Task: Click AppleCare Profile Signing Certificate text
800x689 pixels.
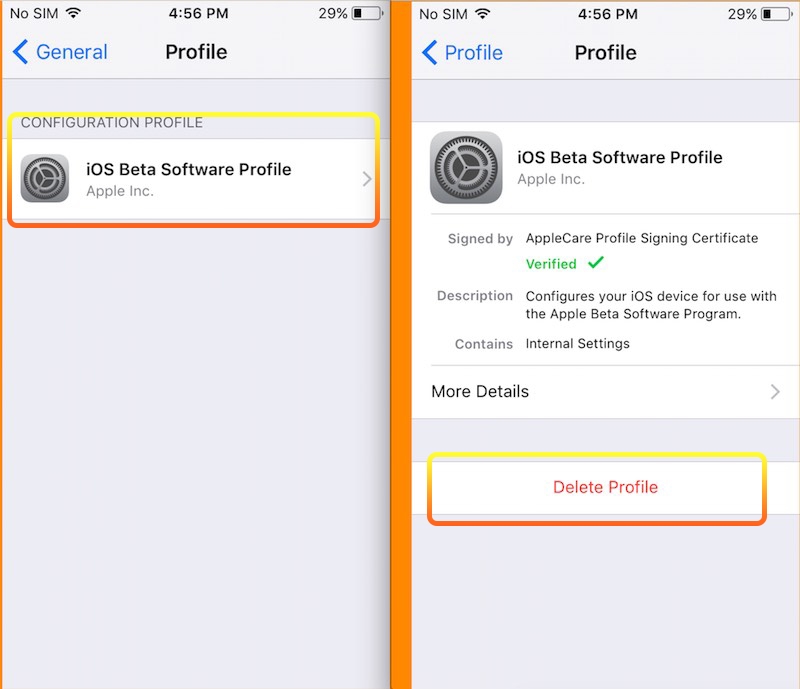Action: click(642, 238)
